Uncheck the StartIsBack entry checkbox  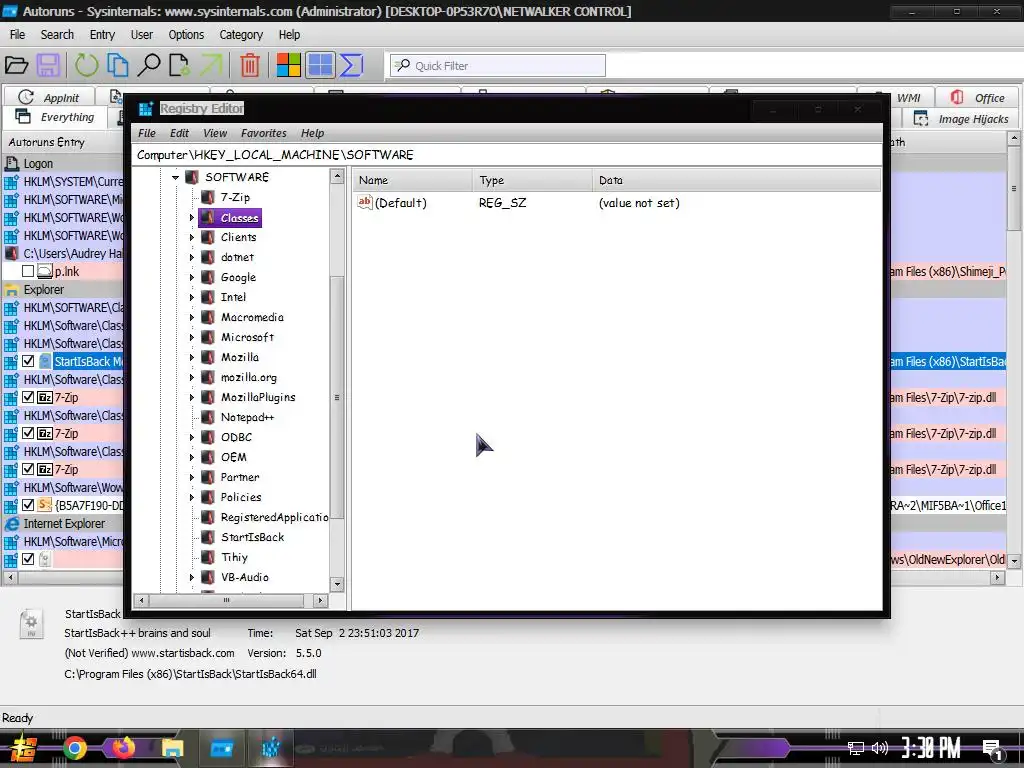tap(28, 361)
